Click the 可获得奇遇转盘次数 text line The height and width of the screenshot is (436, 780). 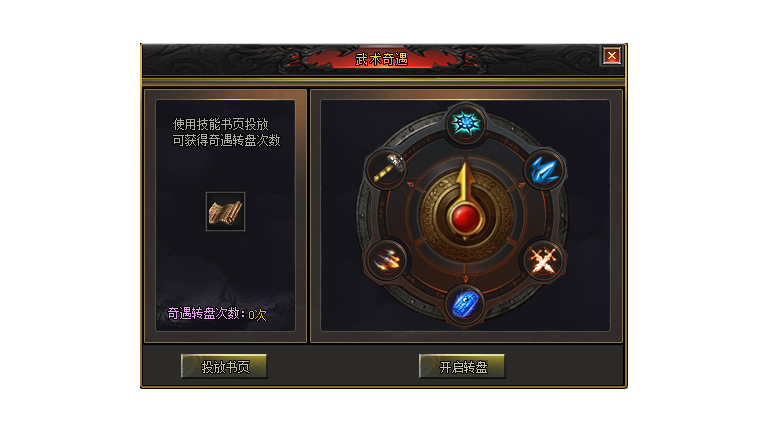point(226,140)
